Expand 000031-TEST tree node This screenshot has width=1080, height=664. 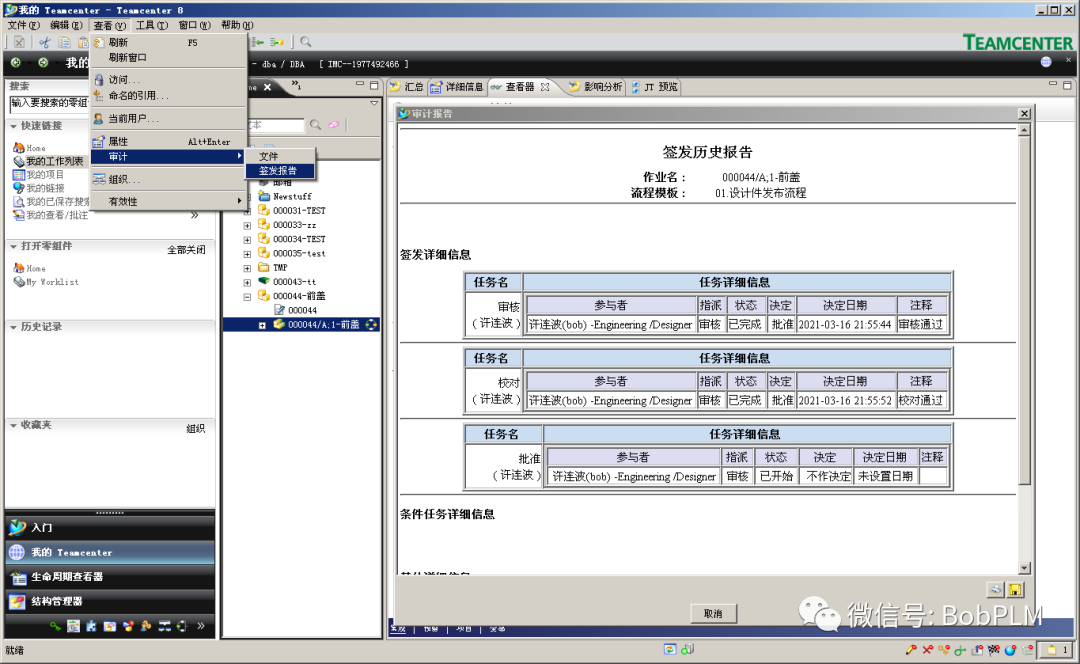(247, 211)
